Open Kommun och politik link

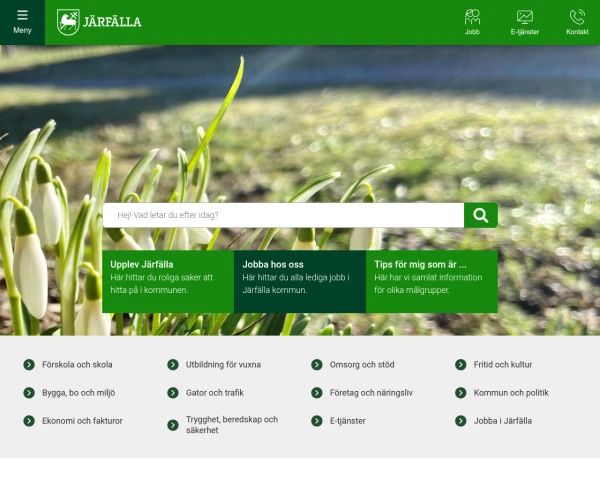(x=511, y=393)
